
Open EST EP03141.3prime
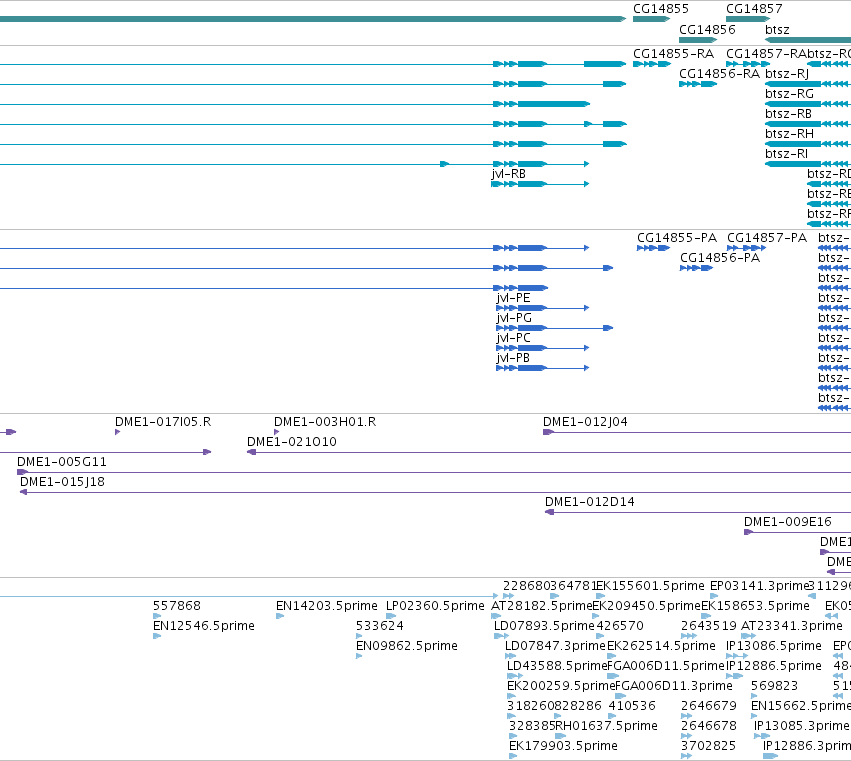pos(759,586)
